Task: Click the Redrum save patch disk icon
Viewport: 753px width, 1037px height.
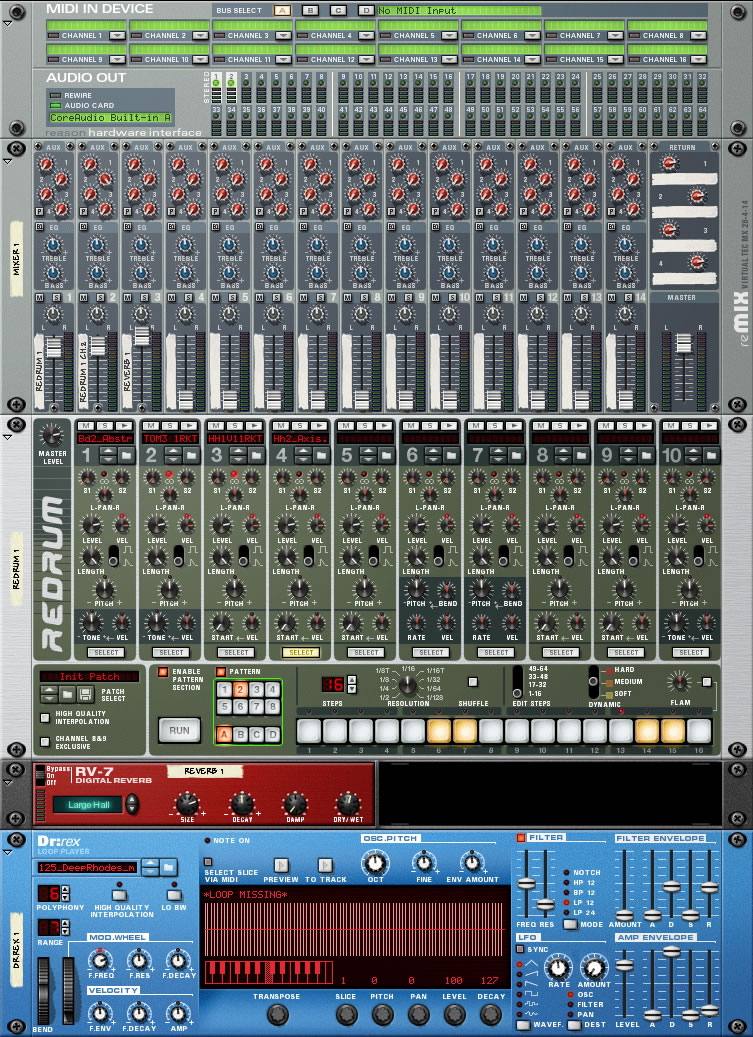Action: [86, 693]
